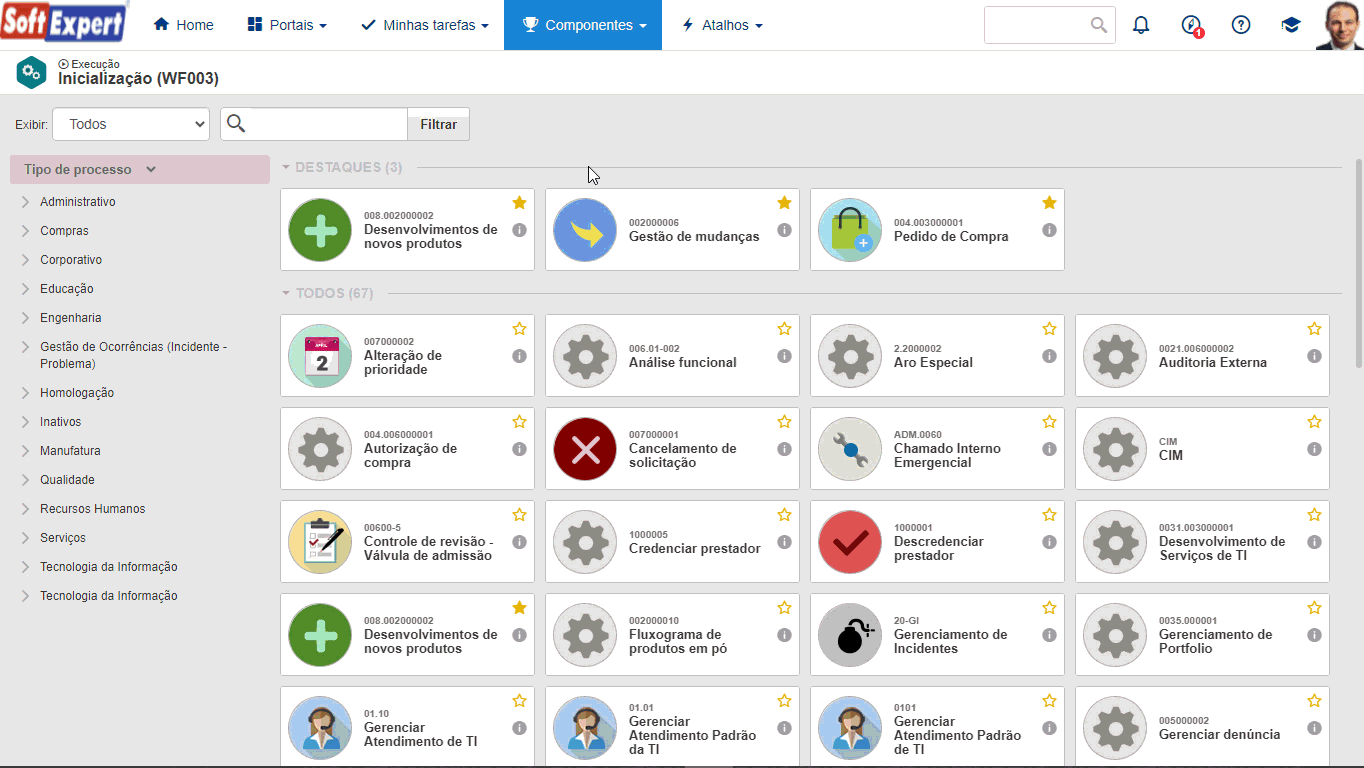Screen dimensions: 1364x768
Task: Favorite the Desenvolvimento de Serviços de TI star
Action: click(1314, 515)
